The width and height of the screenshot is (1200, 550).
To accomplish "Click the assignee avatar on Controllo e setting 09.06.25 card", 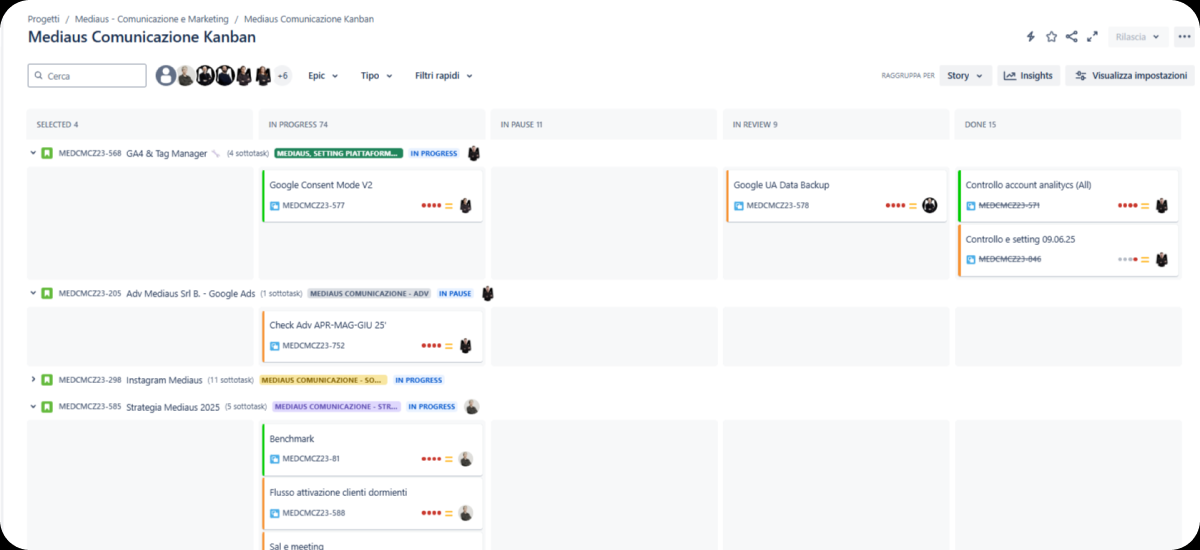I will [x=1161, y=259].
